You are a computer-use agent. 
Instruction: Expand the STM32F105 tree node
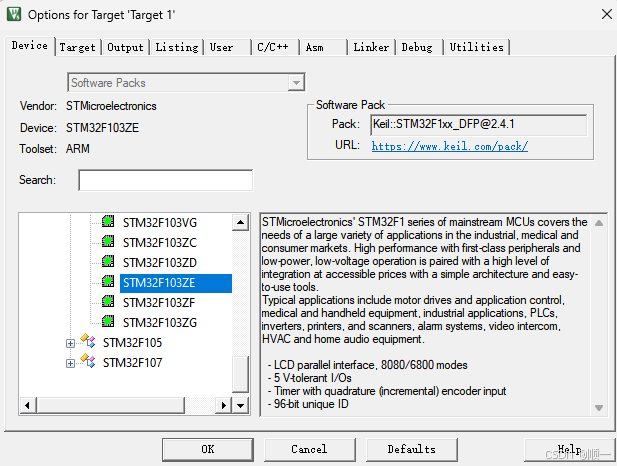point(70,344)
